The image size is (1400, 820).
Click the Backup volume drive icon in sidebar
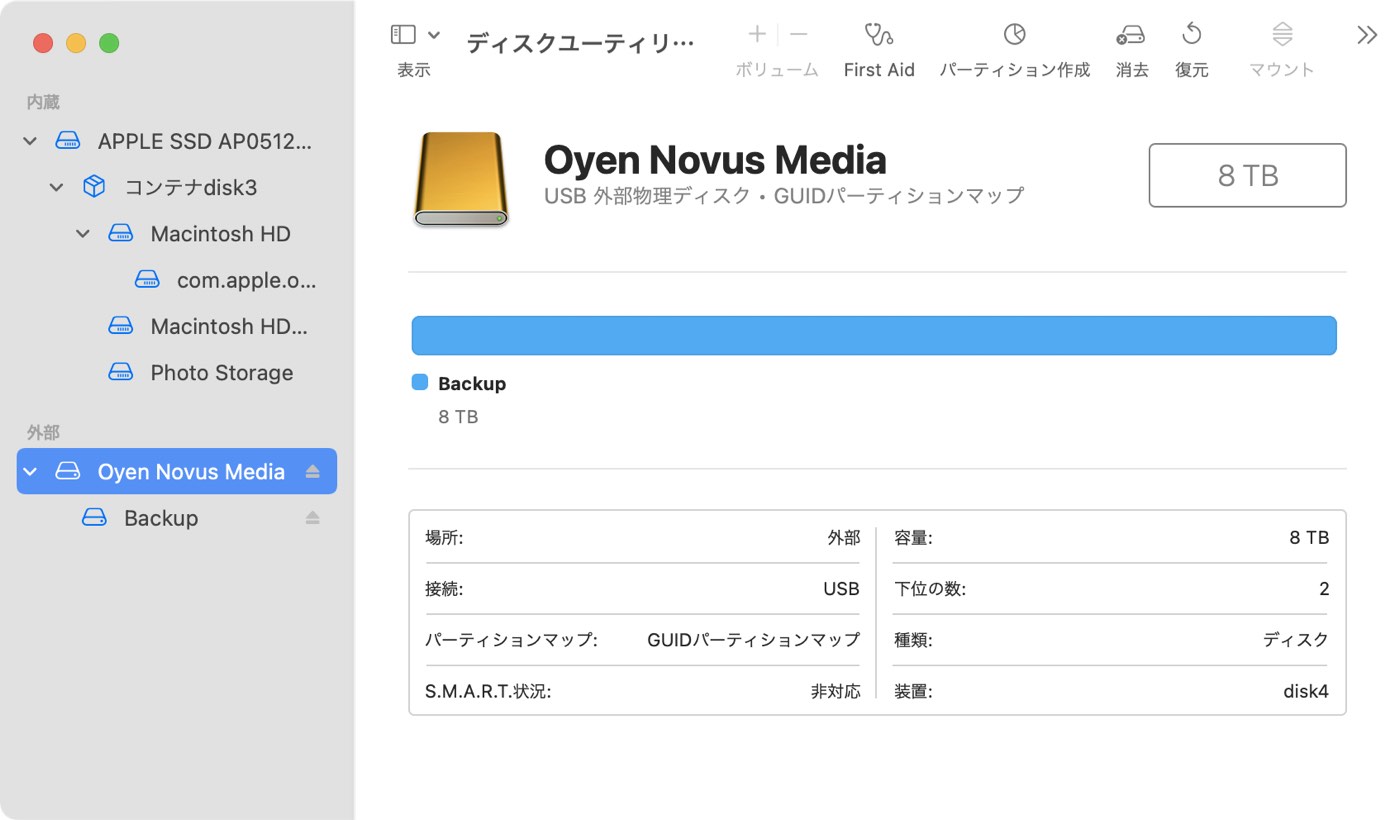(94, 518)
